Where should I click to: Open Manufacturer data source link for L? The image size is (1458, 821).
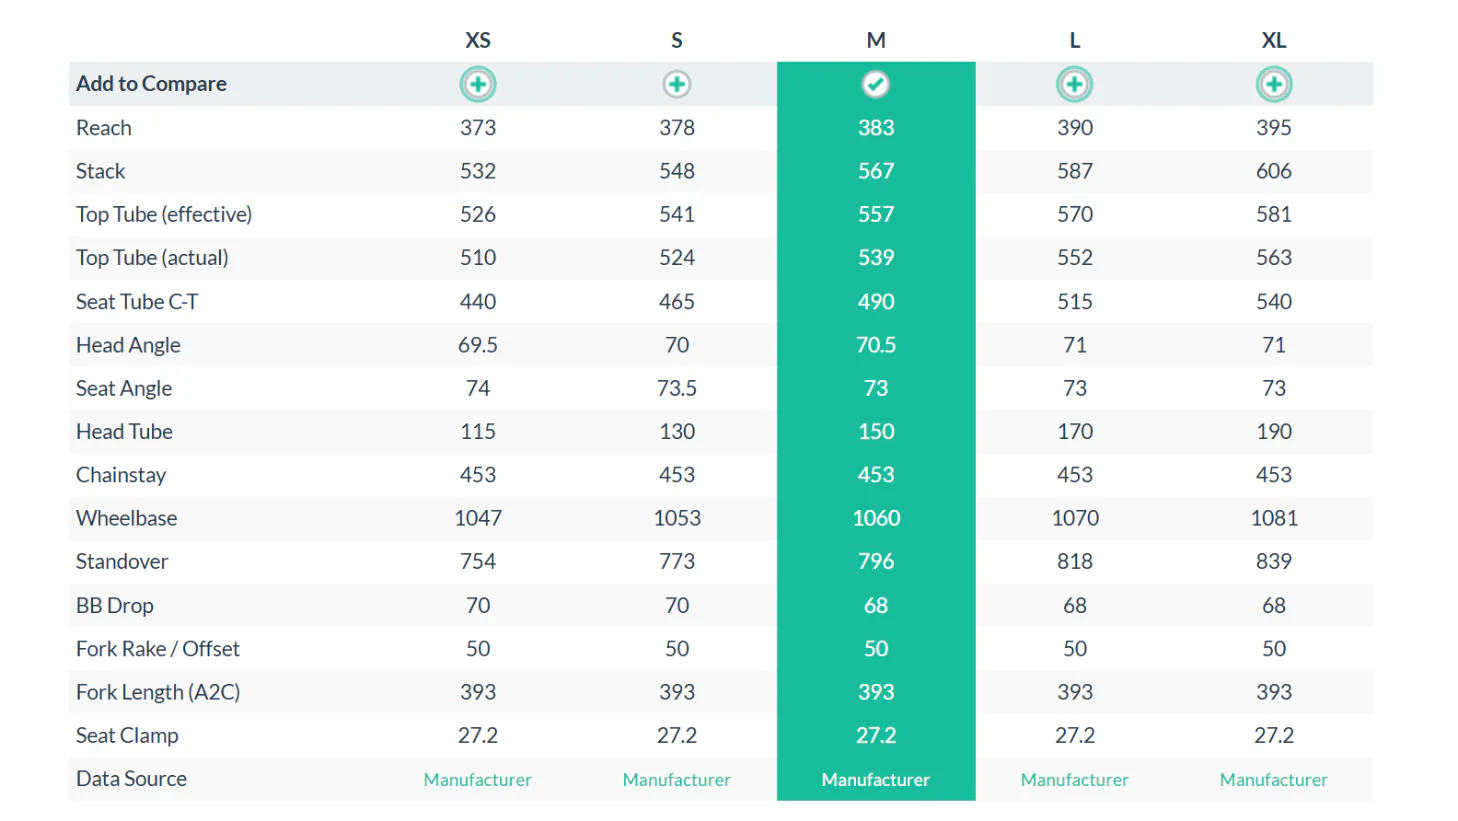(1075, 780)
